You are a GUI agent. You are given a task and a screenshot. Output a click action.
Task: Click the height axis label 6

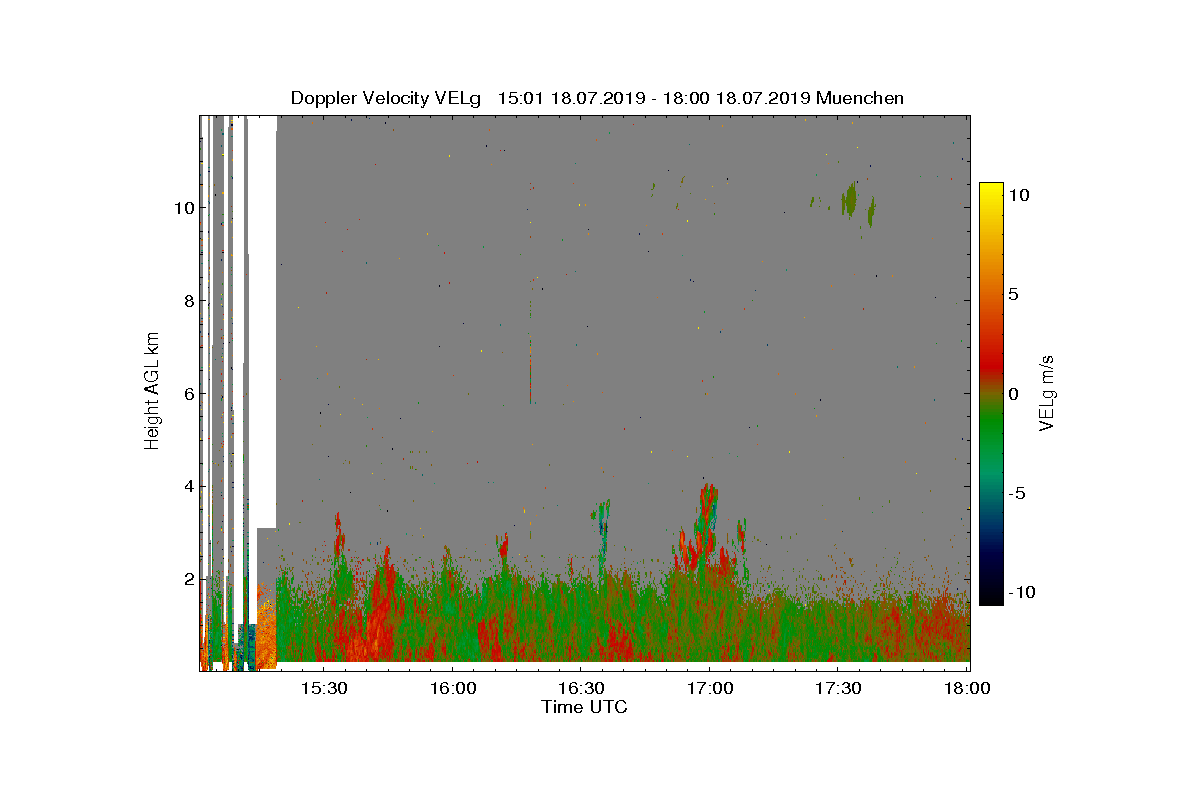pos(188,394)
